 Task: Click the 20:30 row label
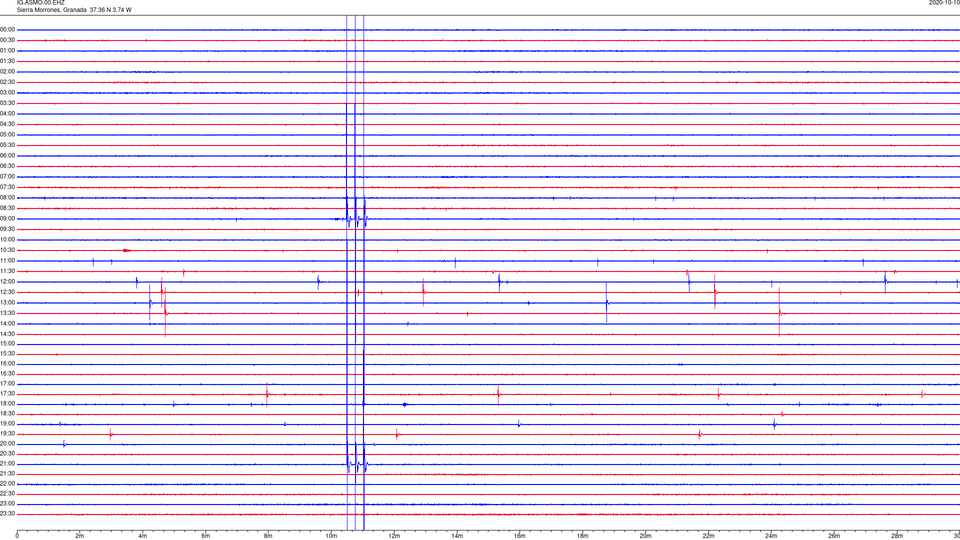point(8,454)
